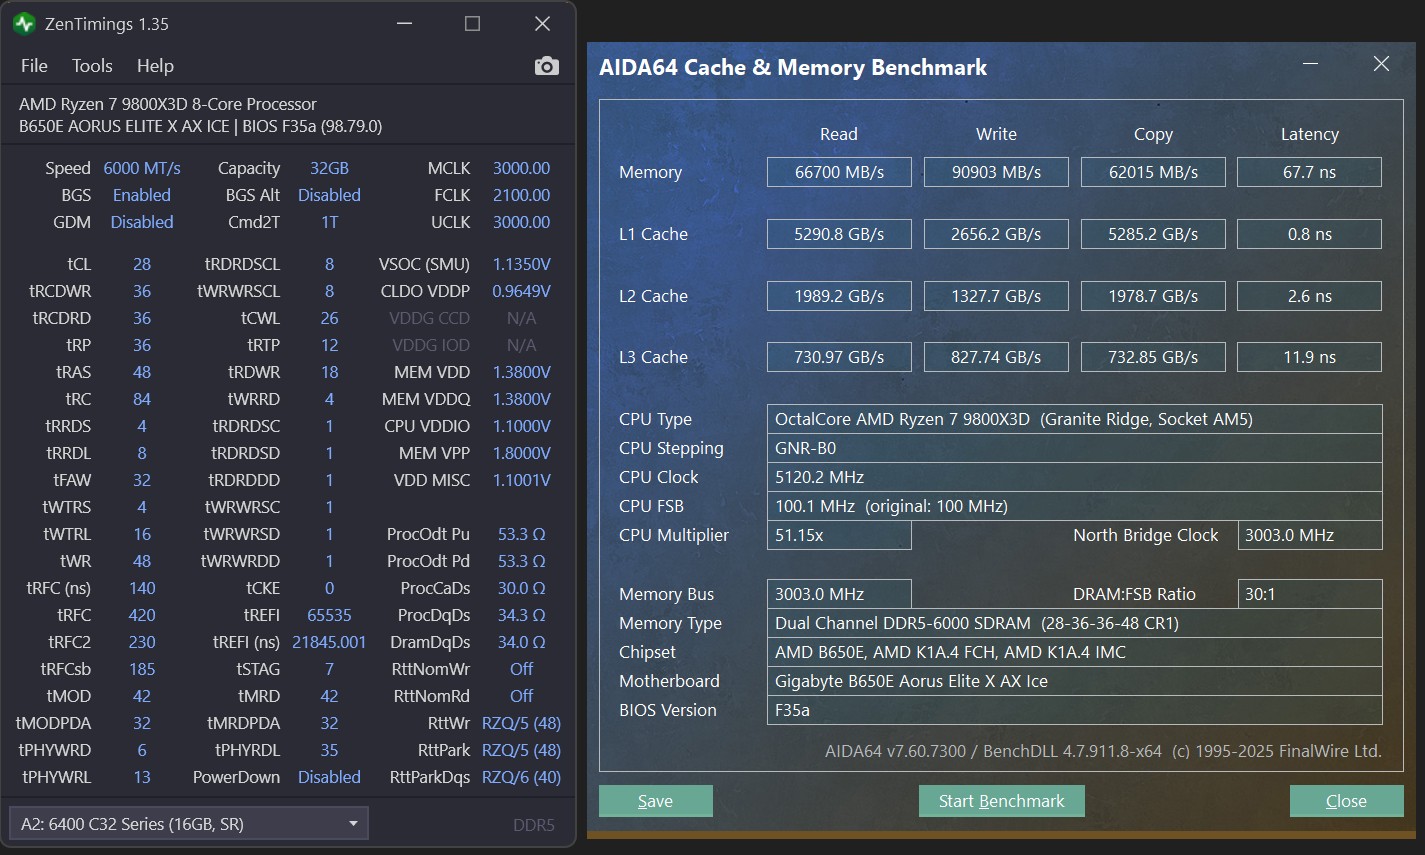Click the Memory Read speed result field

coord(839,171)
